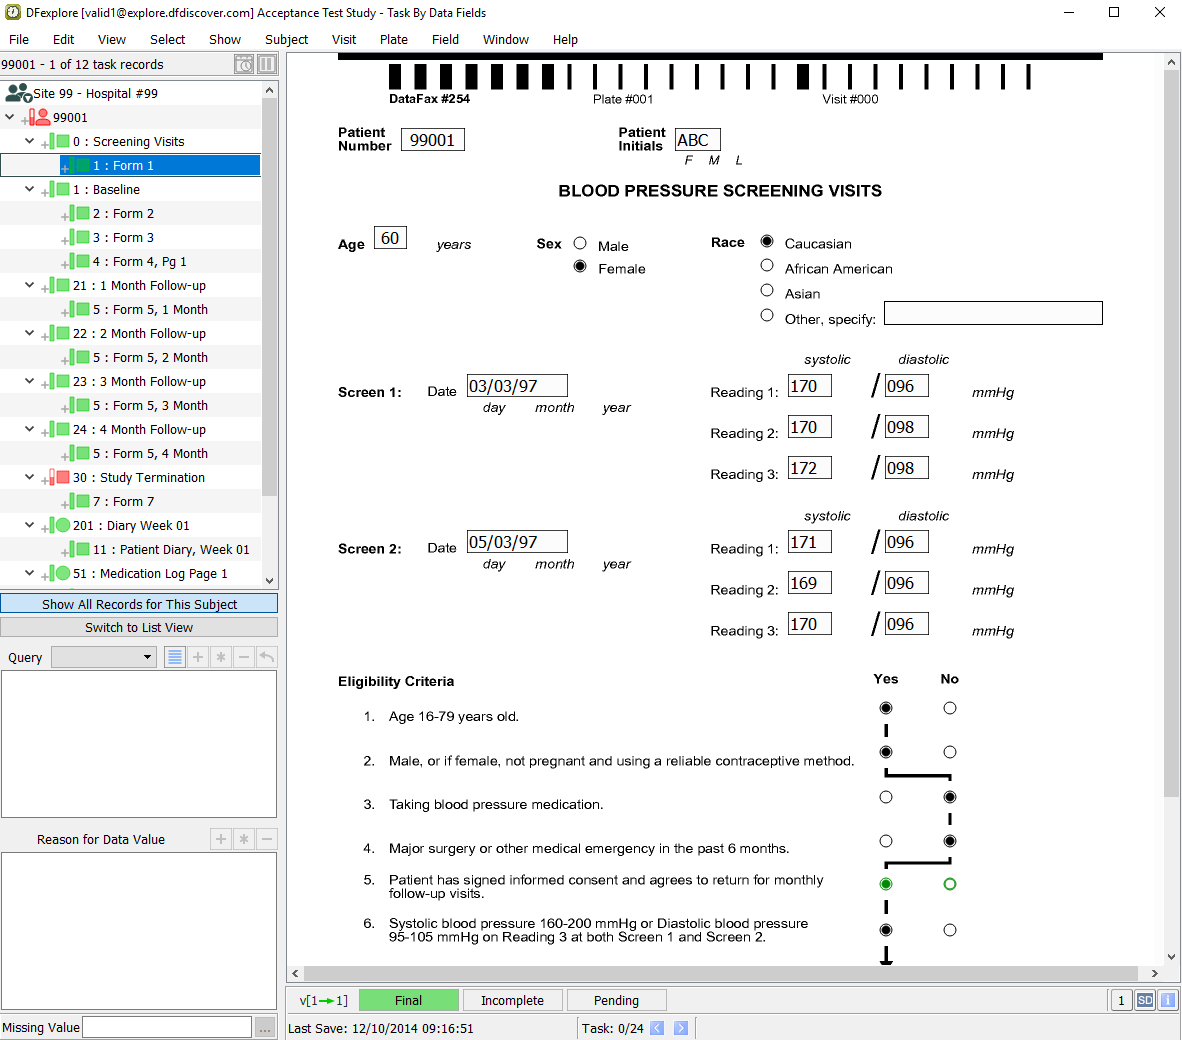Screen dimensions: 1182x1040
Task: Click the pause icon beside task records
Action: (267, 64)
